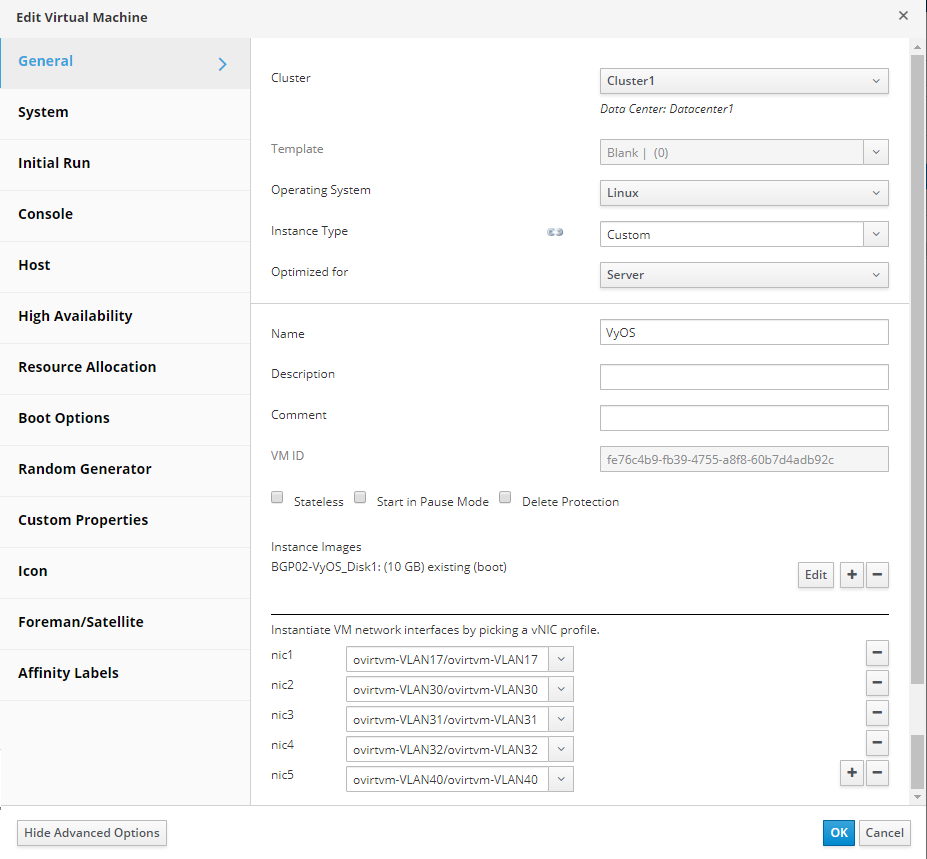Remove nic3 network interface
Image resolution: width=927 pixels, height=859 pixels.
tap(877, 713)
